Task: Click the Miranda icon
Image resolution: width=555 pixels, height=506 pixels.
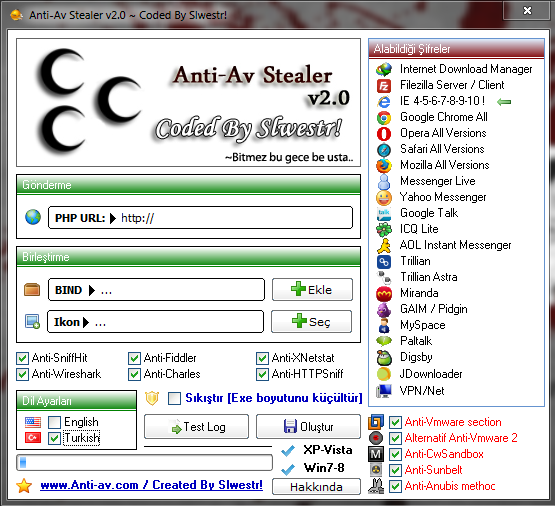Action: pos(384,293)
